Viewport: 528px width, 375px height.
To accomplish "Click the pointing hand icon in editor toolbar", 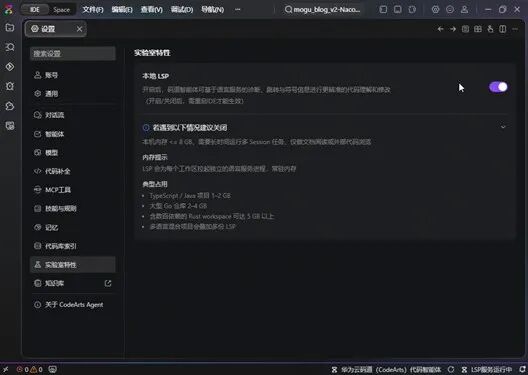I will point(490,29).
